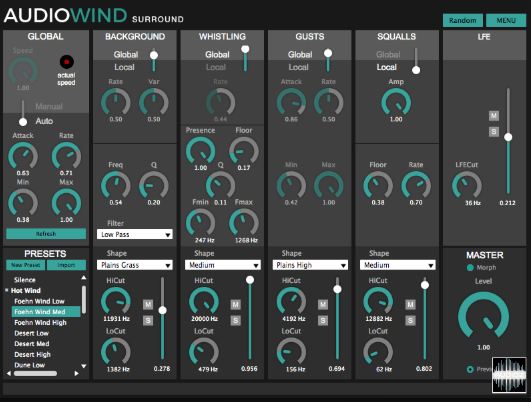The image size is (531, 402).
Task: Click the Background Rate knob
Action: click(115, 102)
